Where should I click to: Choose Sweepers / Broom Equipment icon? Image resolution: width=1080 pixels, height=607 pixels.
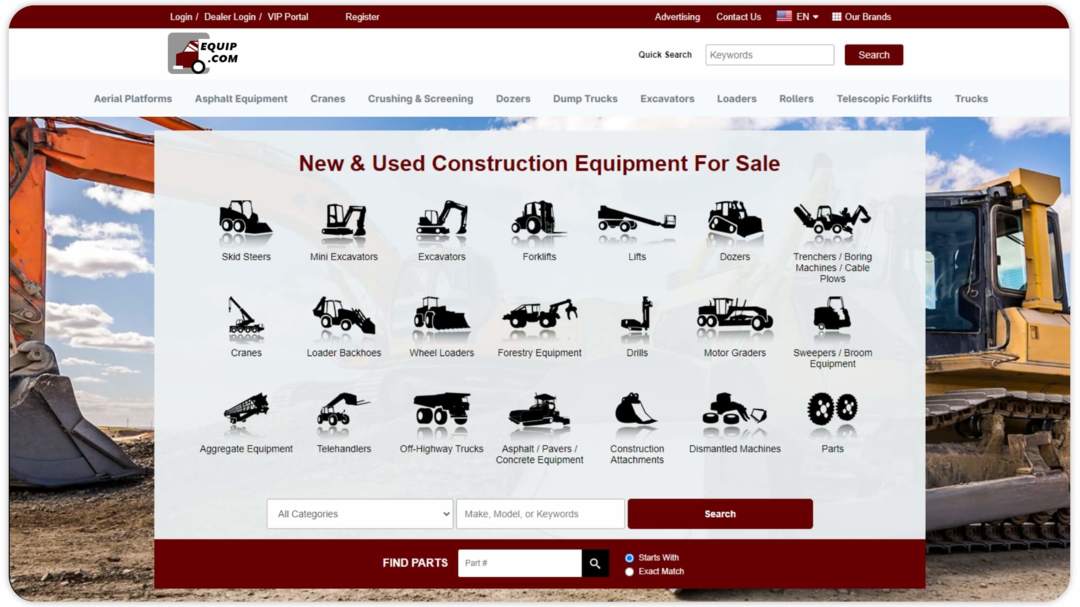pyautogui.click(x=832, y=313)
